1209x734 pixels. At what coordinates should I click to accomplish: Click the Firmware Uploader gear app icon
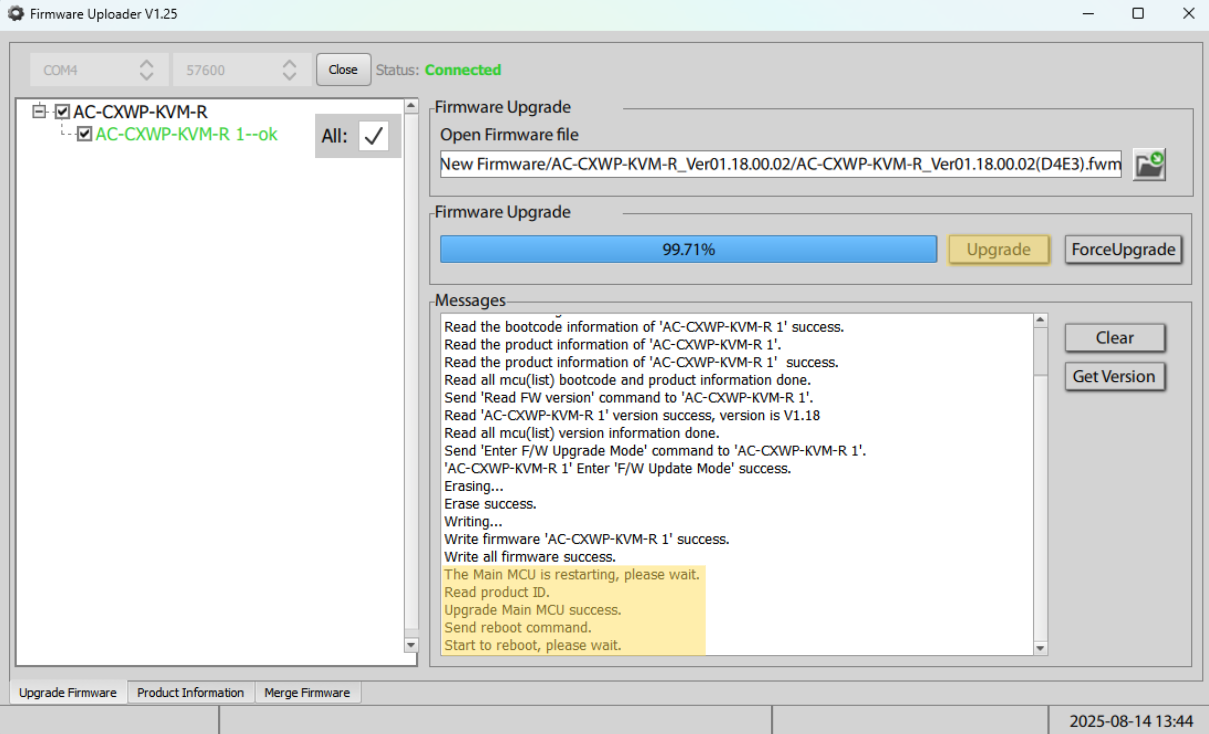[15, 14]
